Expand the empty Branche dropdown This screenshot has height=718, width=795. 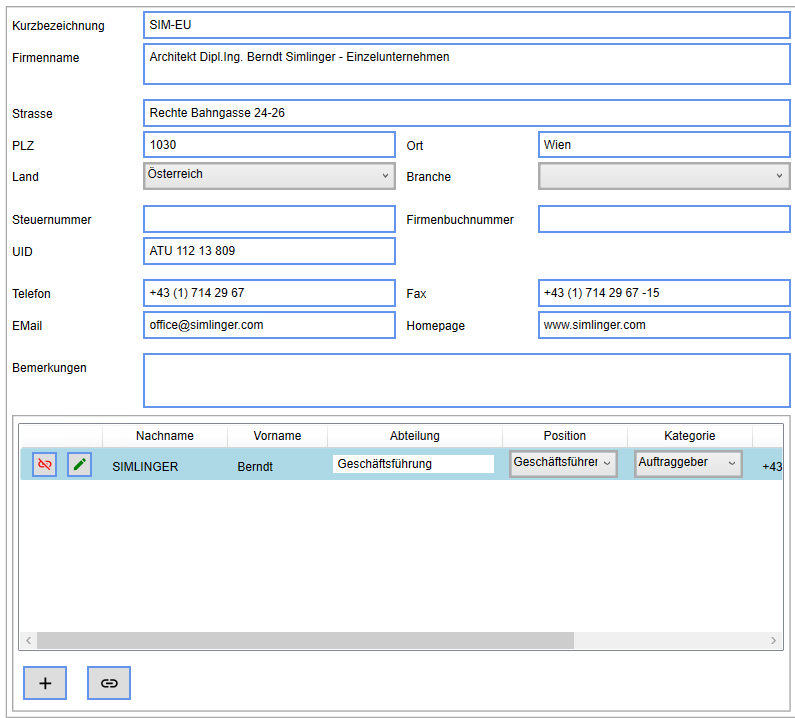(x=664, y=176)
